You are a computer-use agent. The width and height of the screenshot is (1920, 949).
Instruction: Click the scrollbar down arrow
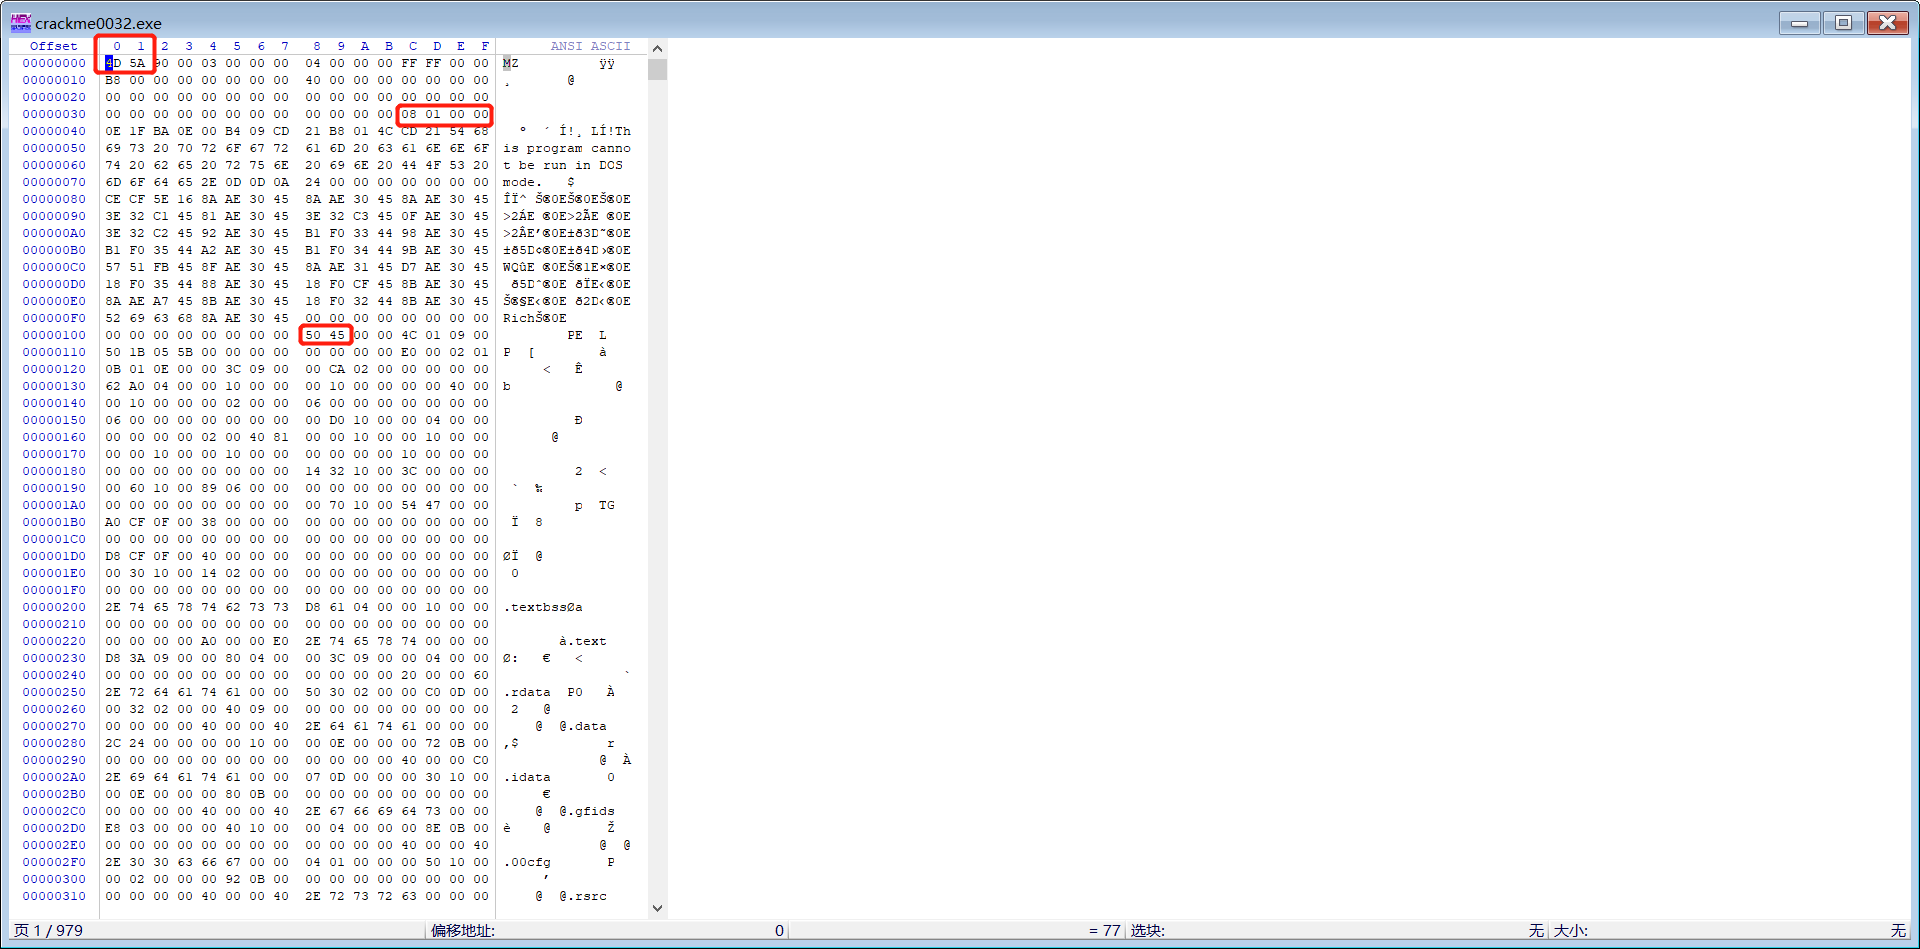coord(657,908)
